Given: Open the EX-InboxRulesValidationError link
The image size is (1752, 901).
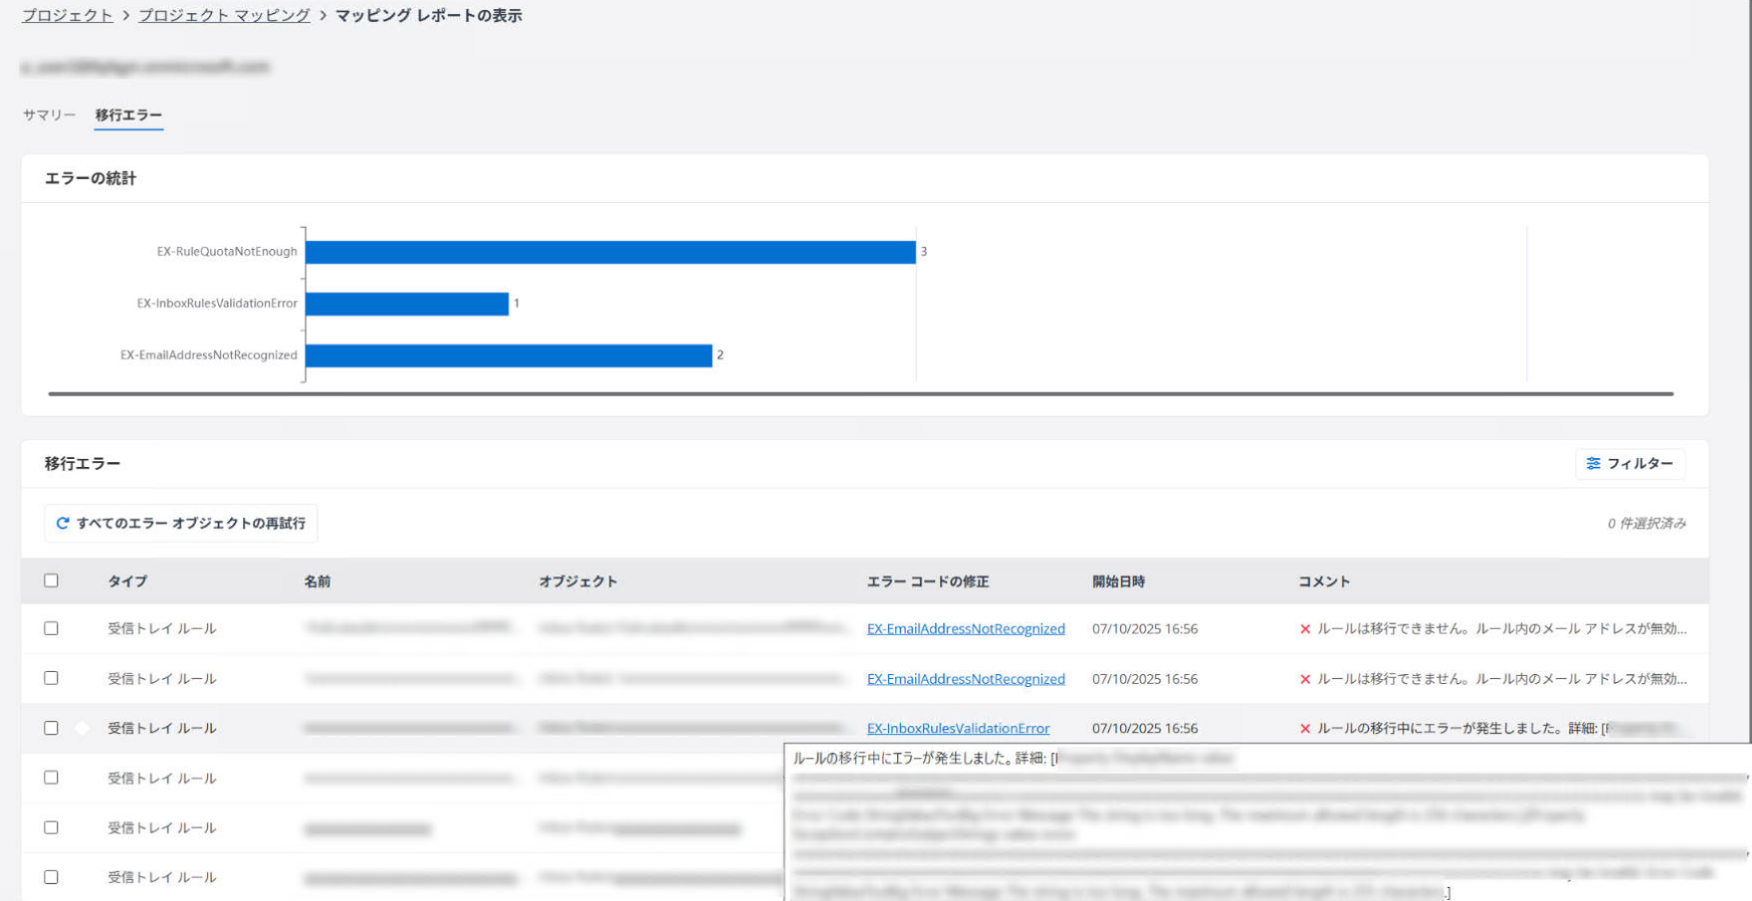Looking at the screenshot, I should click(x=957, y=729).
